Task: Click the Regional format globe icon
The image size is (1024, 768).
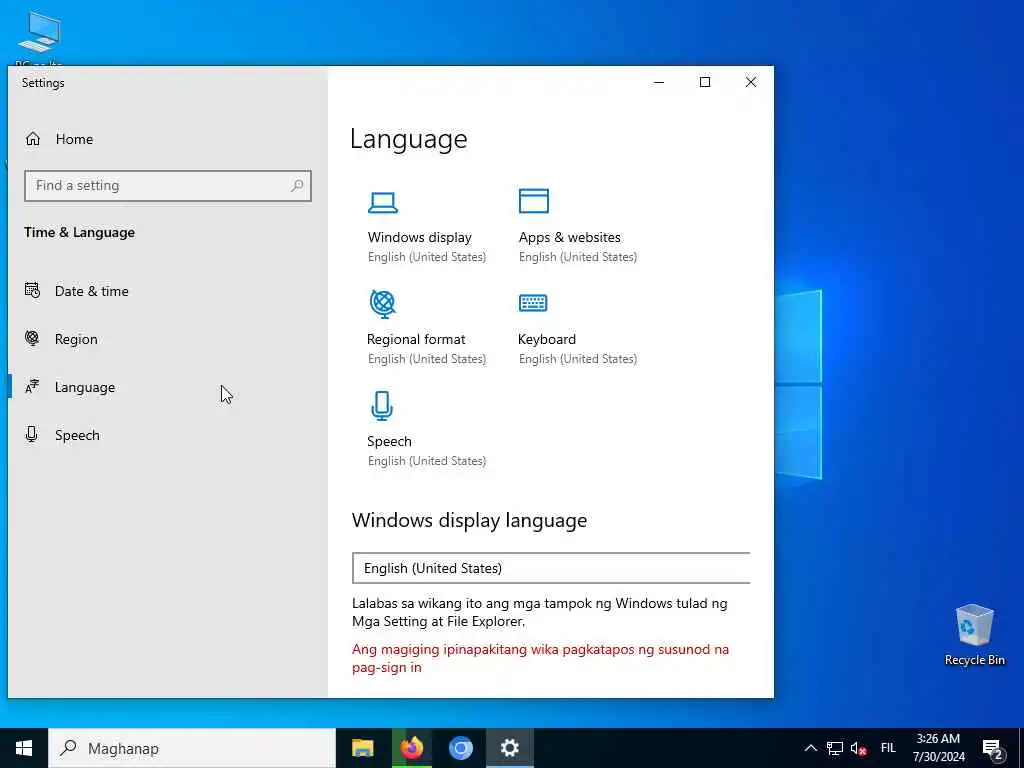Action: pyautogui.click(x=383, y=304)
